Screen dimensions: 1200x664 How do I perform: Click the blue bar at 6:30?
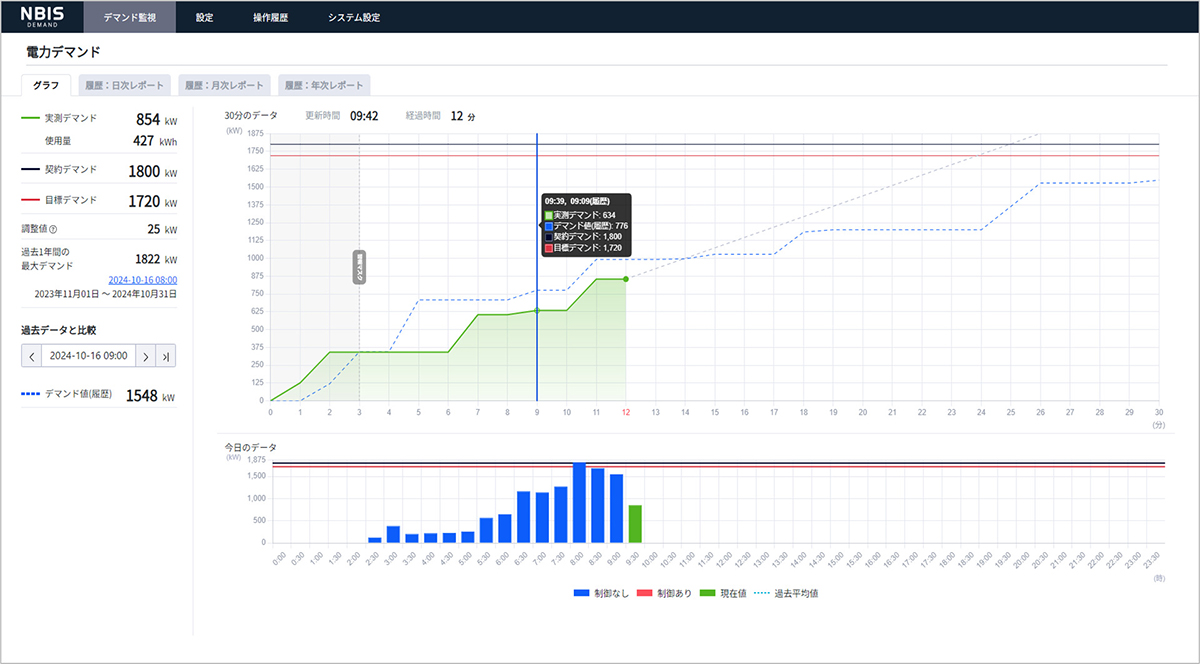[523, 517]
